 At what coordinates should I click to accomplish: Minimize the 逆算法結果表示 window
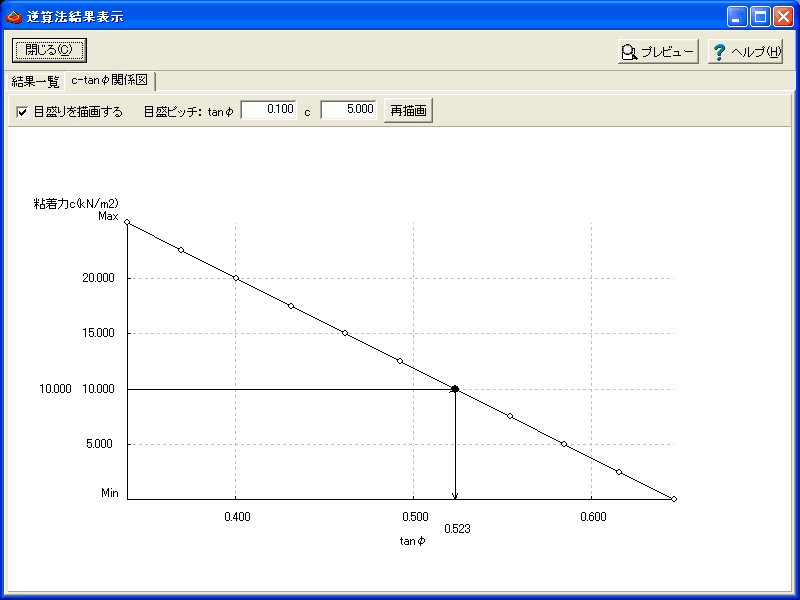737,17
